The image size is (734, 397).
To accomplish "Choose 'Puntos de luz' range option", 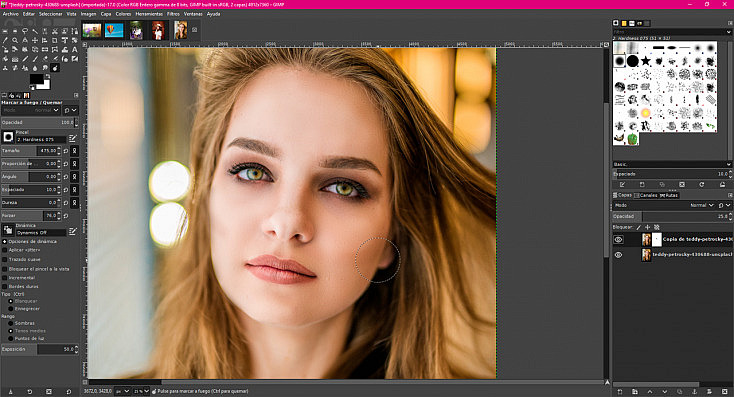I will click(11, 338).
